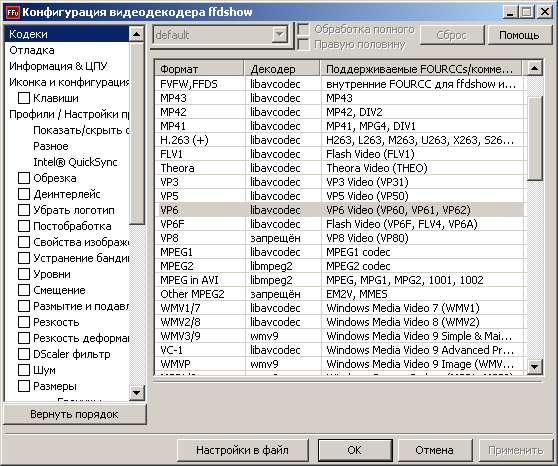
Task: Click down arrow of codec list scrollbar
Action: tap(535, 366)
